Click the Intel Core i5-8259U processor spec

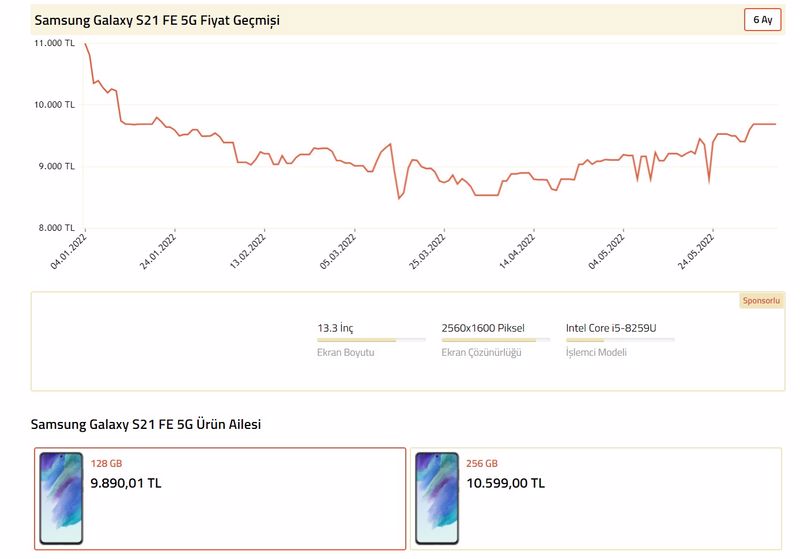click(x=617, y=328)
